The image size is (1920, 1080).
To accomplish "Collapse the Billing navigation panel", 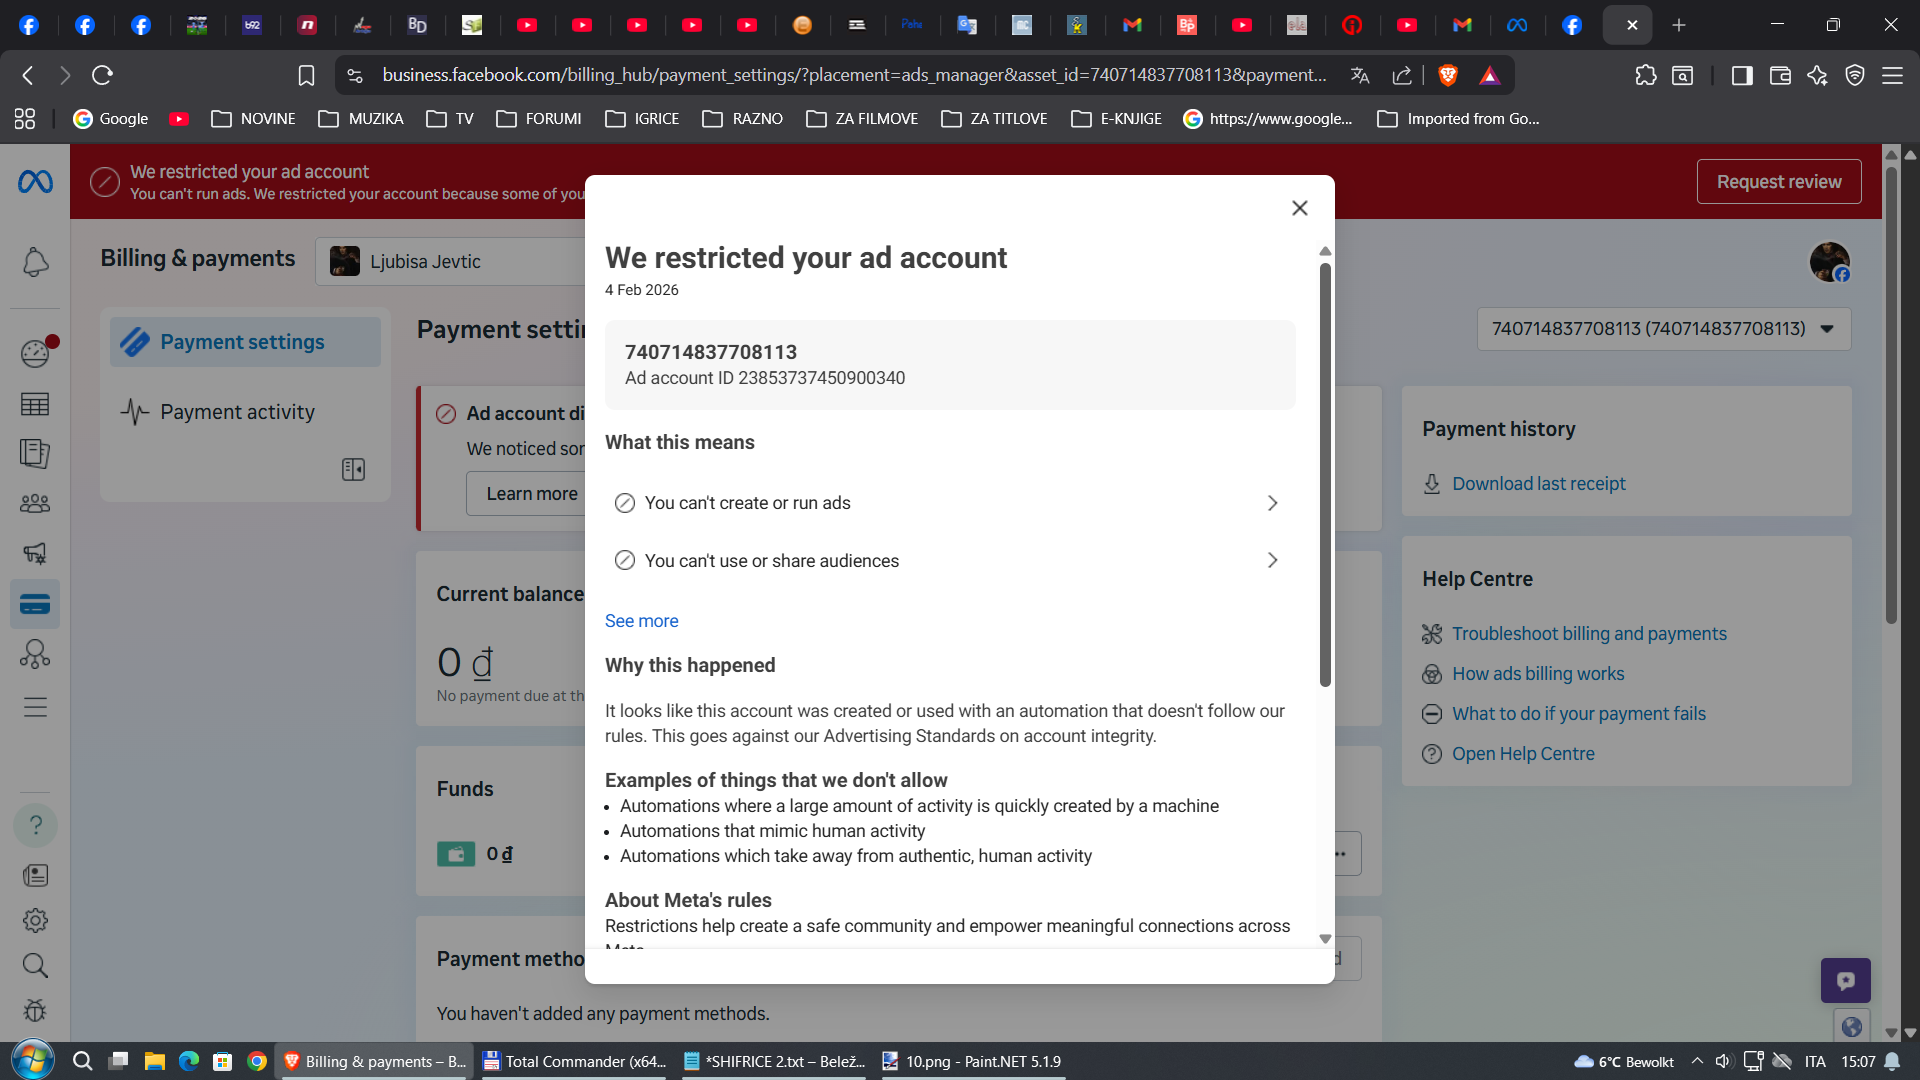I will [353, 470].
